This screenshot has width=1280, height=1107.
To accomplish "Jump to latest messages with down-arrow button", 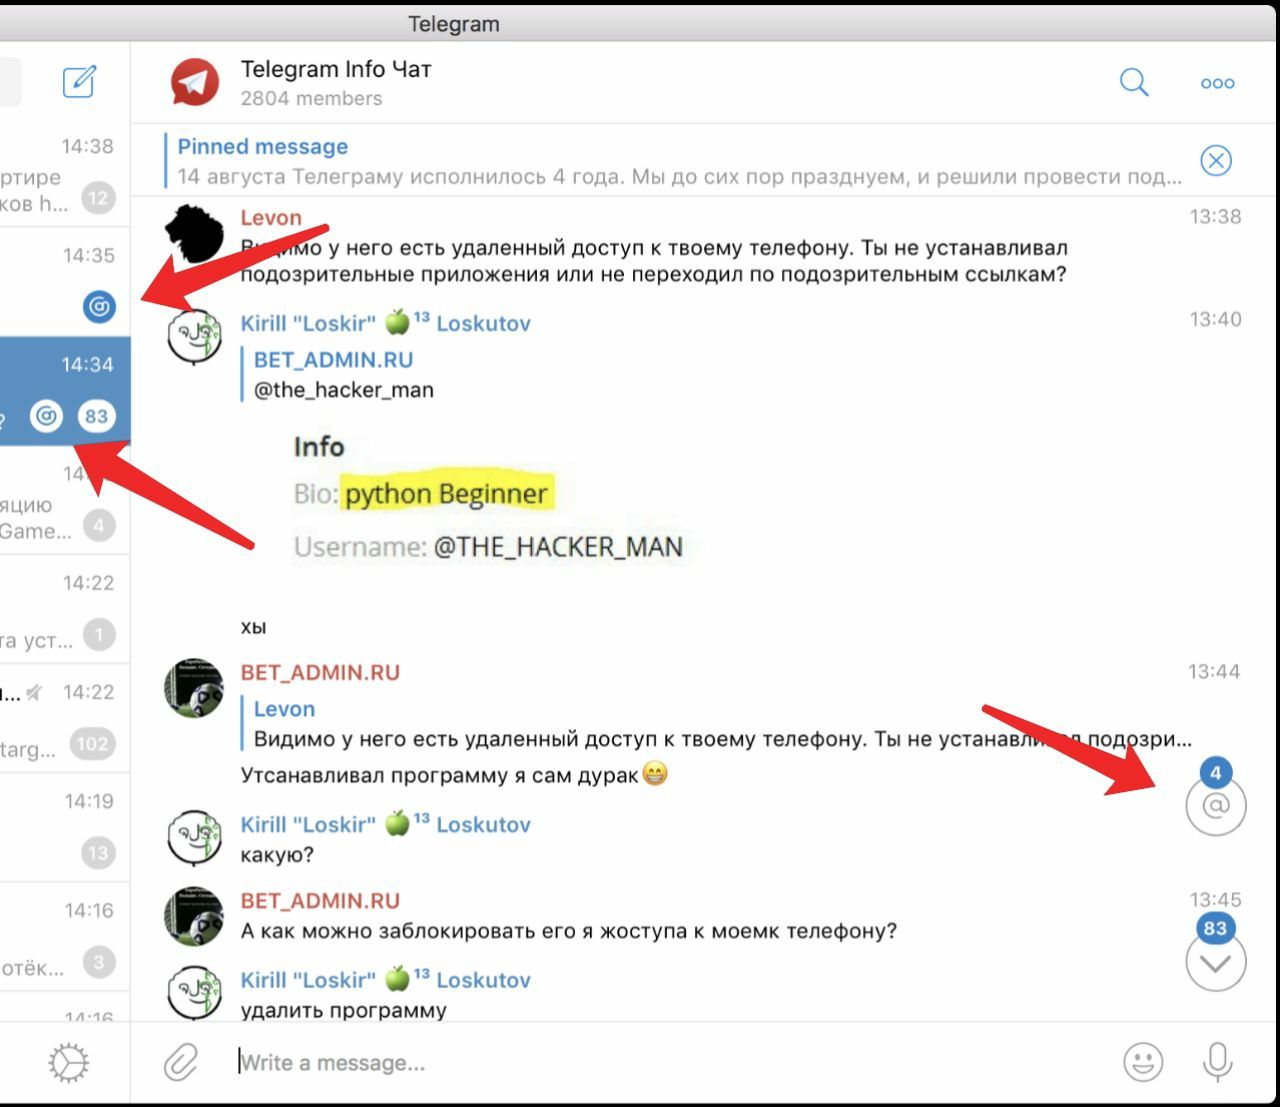I will click(1216, 962).
